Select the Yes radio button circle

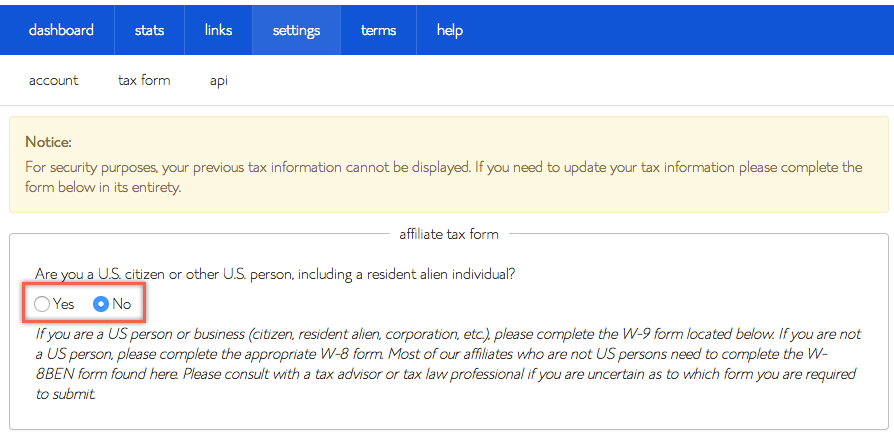coord(42,303)
